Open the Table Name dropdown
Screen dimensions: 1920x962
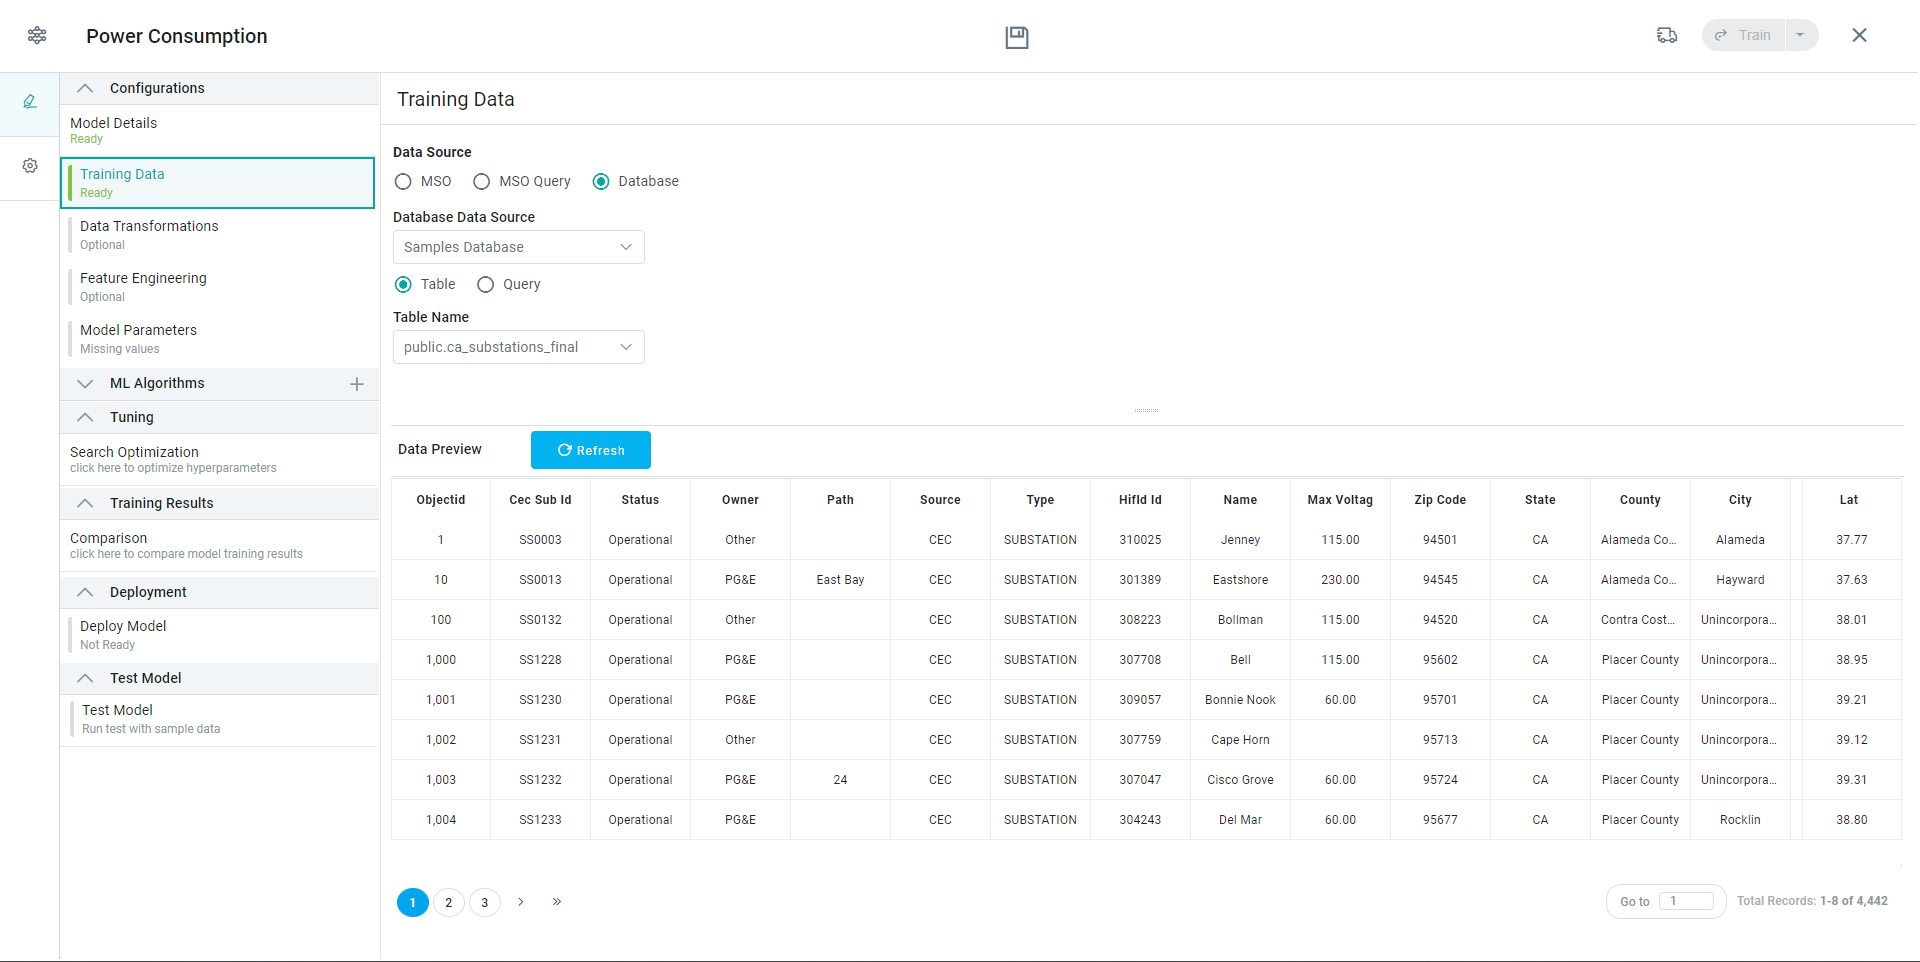click(x=518, y=347)
